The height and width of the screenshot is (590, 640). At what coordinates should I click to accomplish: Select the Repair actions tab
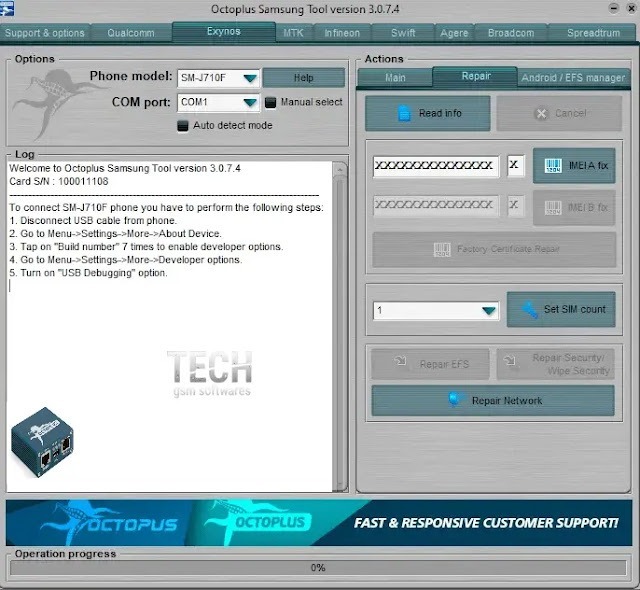click(476, 76)
